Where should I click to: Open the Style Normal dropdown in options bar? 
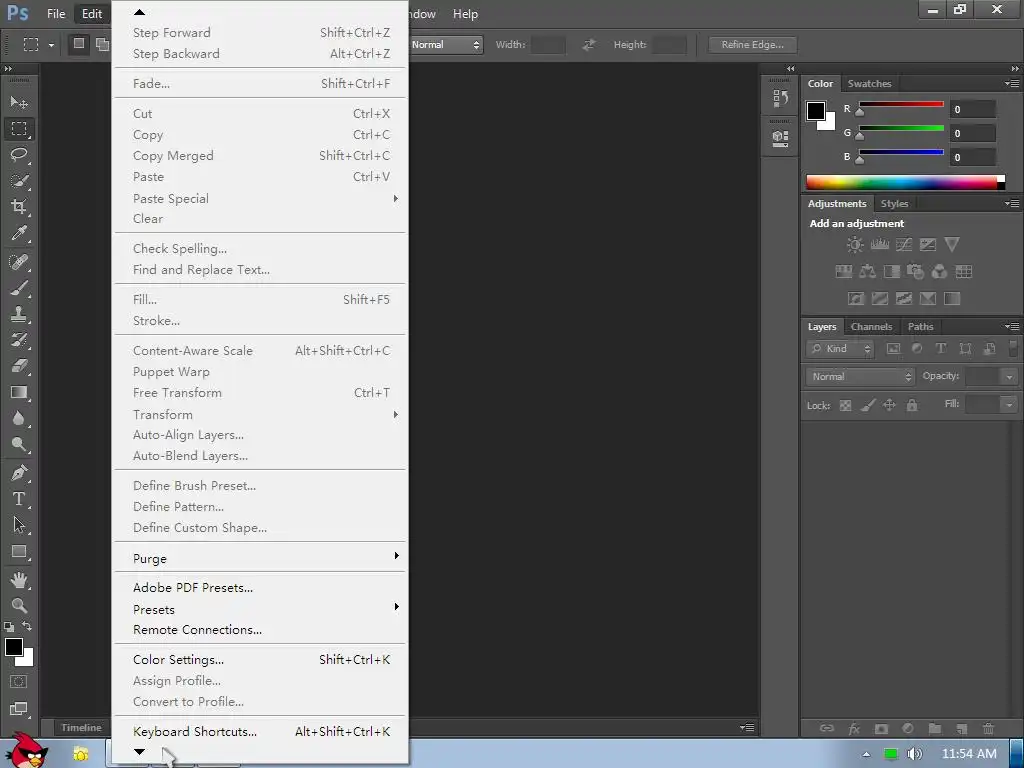(446, 44)
